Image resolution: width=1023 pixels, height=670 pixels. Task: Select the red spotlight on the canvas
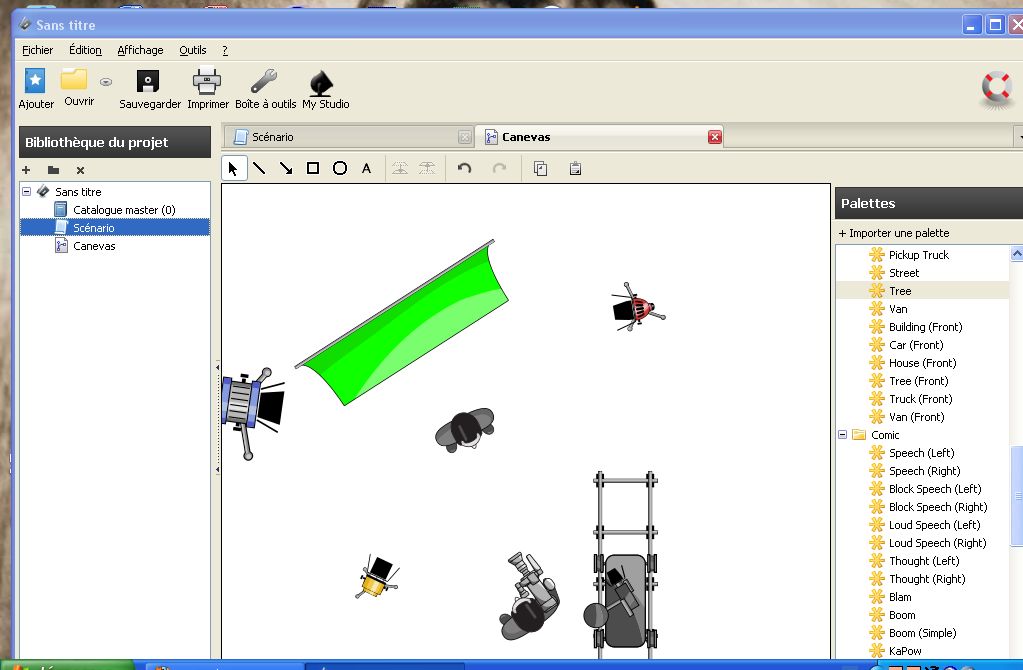pyautogui.click(x=637, y=307)
